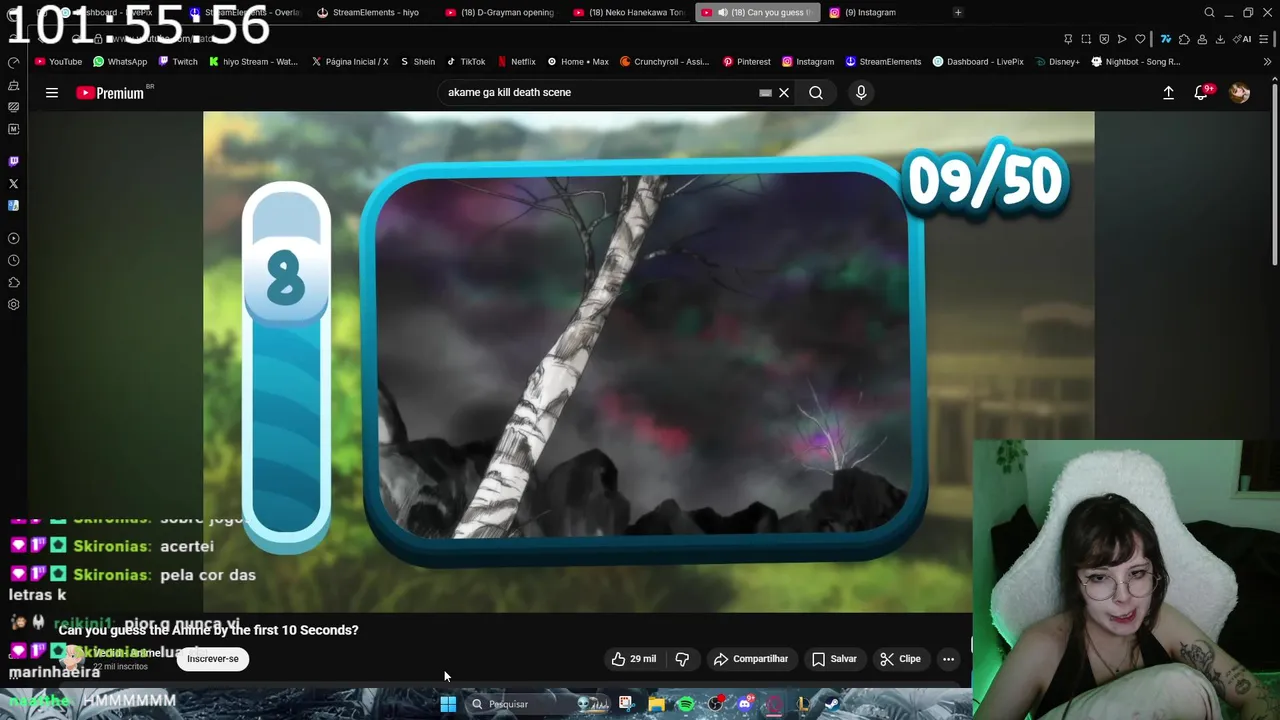Open Settings gear in browser sidebar
The image size is (1280, 720).
pyautogui.click(x=13, y=305)
